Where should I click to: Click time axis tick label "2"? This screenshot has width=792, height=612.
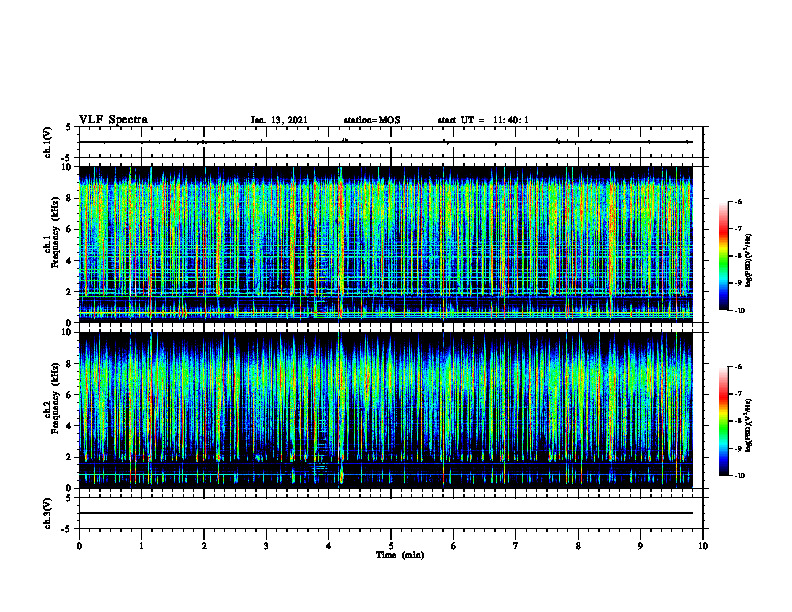204,546
